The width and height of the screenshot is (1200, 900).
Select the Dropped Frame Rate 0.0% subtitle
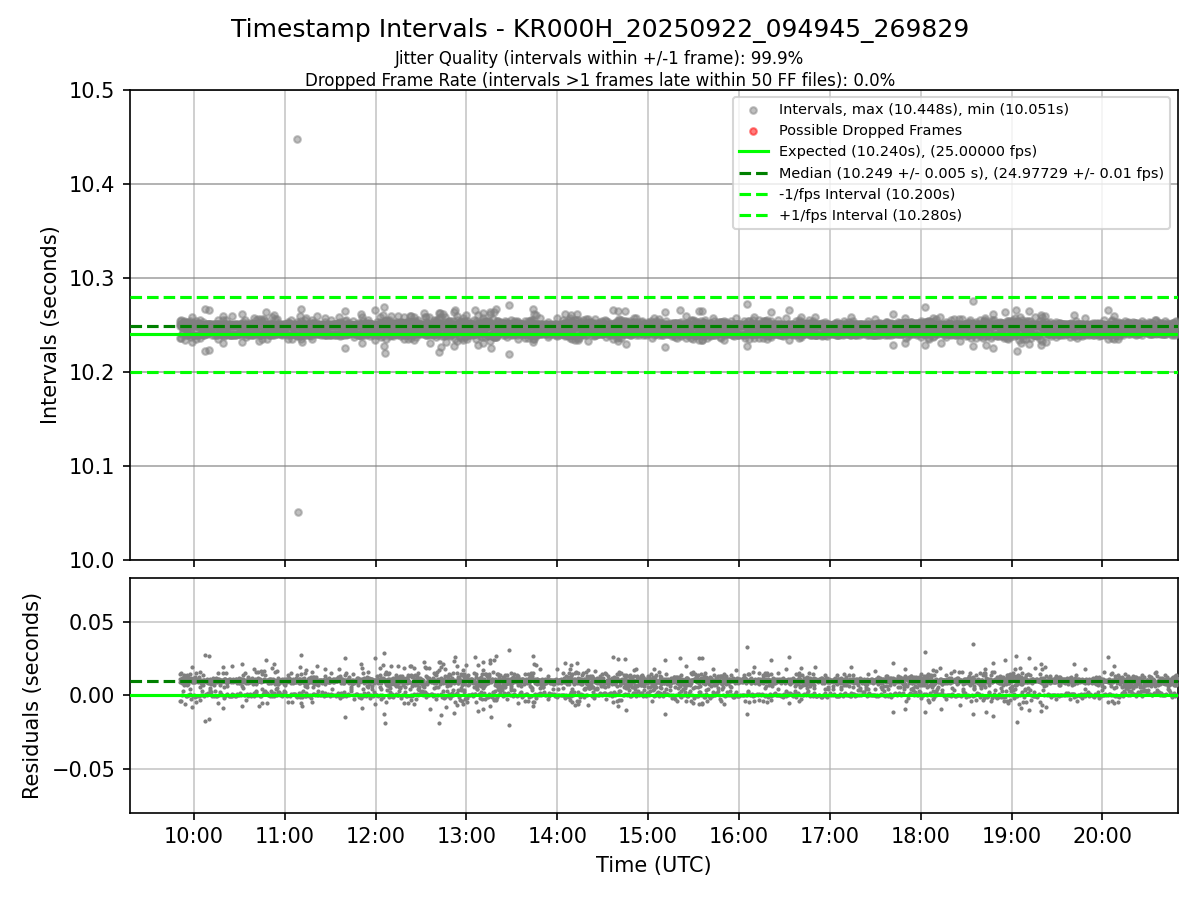point(600,79)
